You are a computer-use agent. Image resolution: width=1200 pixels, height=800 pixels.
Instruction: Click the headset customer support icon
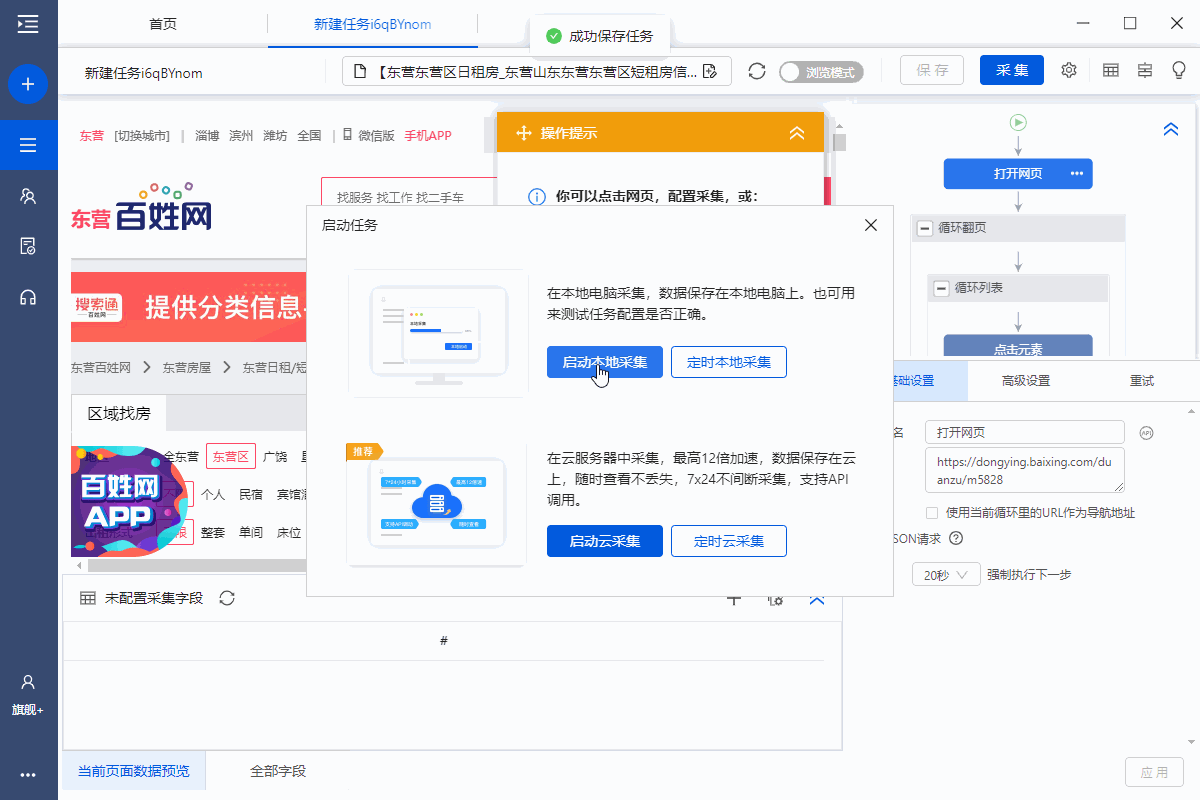28,297
